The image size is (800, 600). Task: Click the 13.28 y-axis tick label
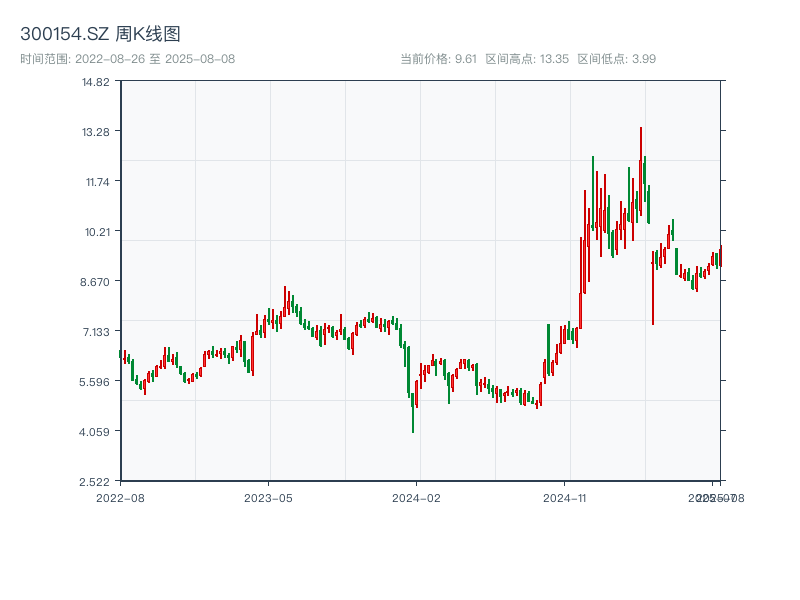pos(96,132)
